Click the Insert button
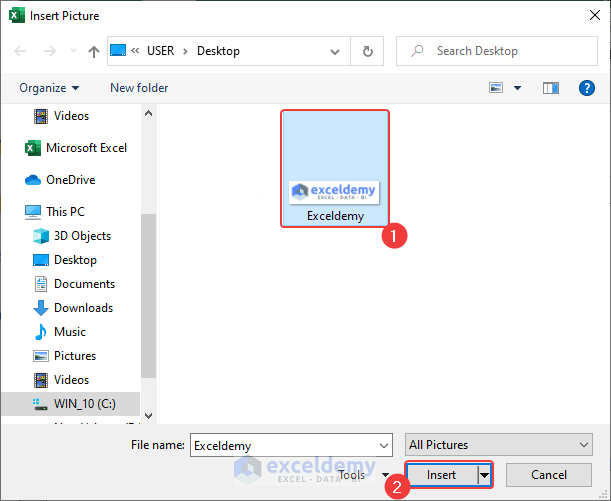Screen dimensions: 611x501 pos(441,475)
